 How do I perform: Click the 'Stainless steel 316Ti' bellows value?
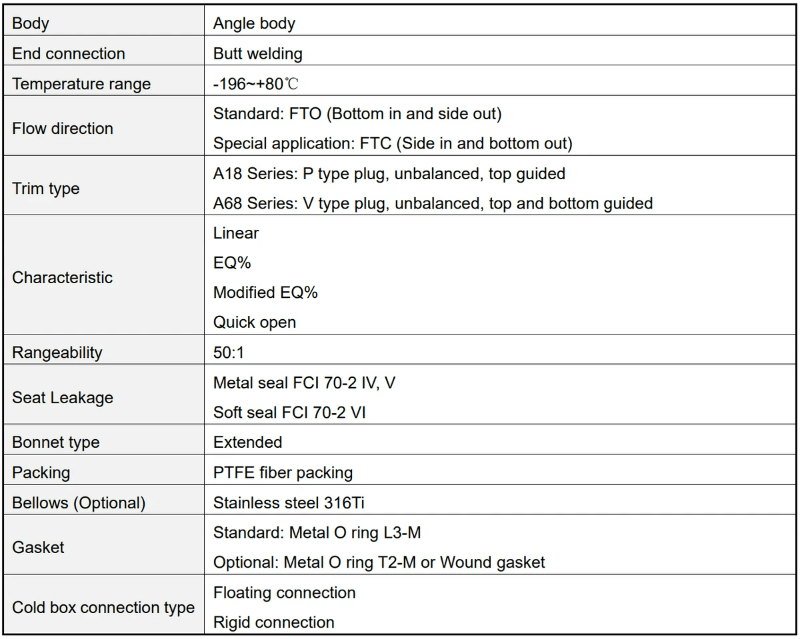pyautogui.click(x=288, y=502)
